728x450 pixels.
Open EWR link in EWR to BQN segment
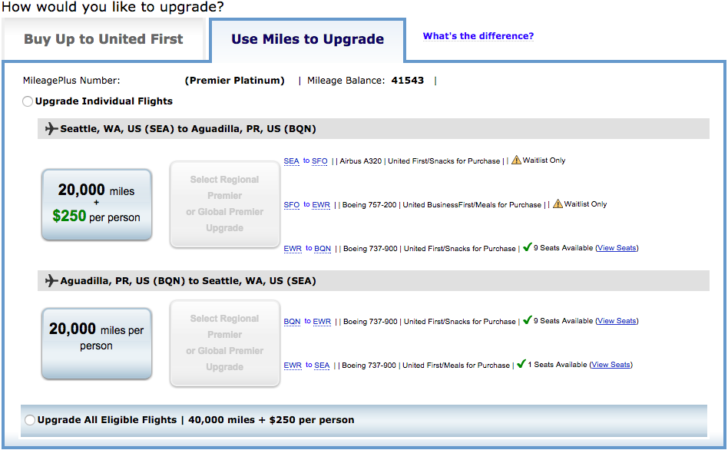coord(292,248)
